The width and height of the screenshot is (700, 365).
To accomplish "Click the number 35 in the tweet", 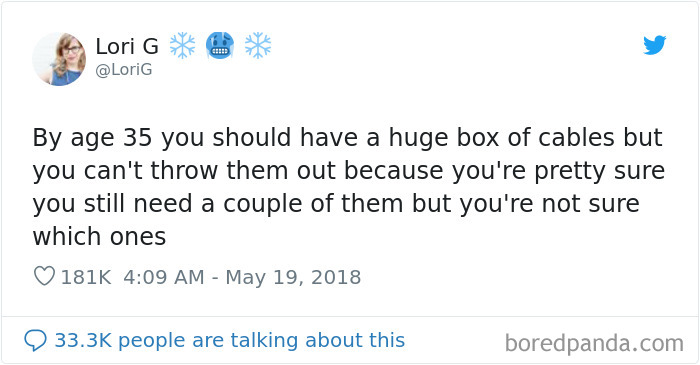I will [x=138, y=138].
